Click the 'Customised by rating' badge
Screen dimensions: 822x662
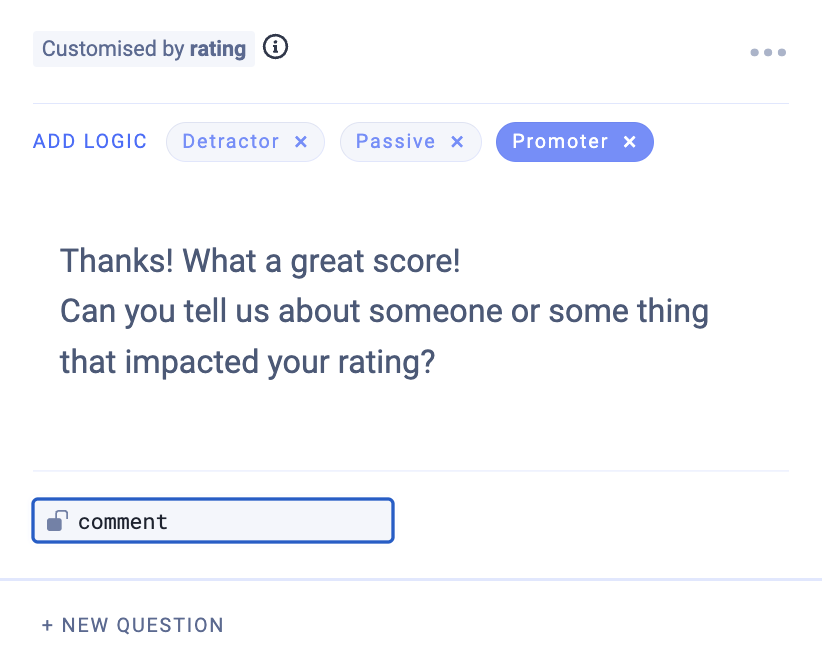pyautogui.click(x=144, y=49)
